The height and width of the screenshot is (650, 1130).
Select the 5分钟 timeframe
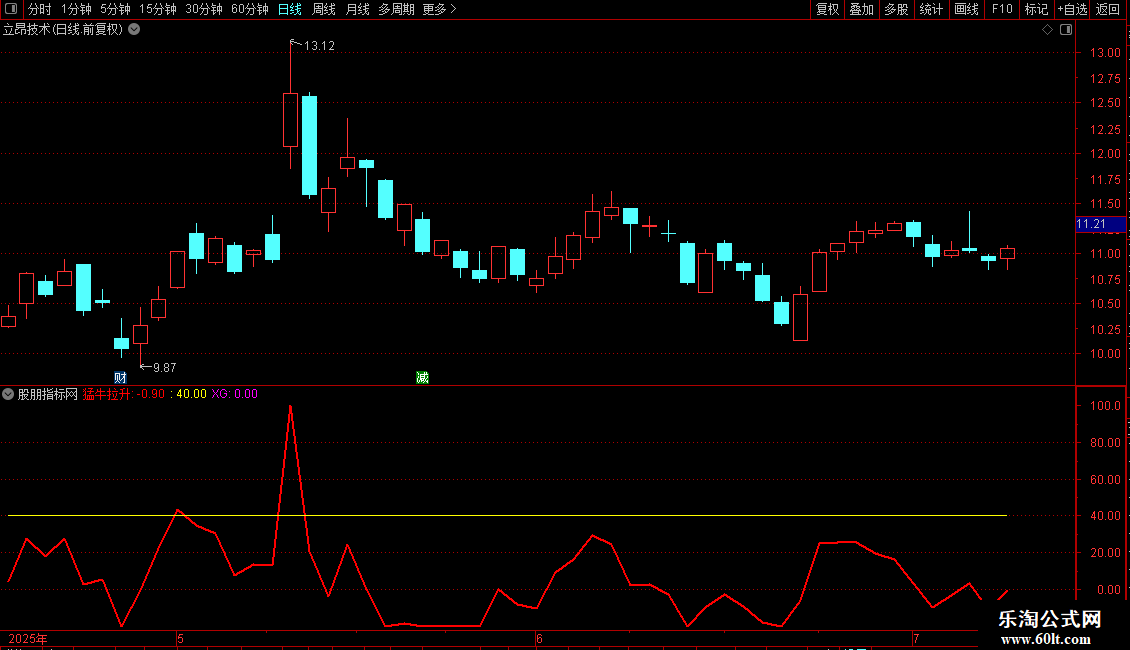point(115,9)
